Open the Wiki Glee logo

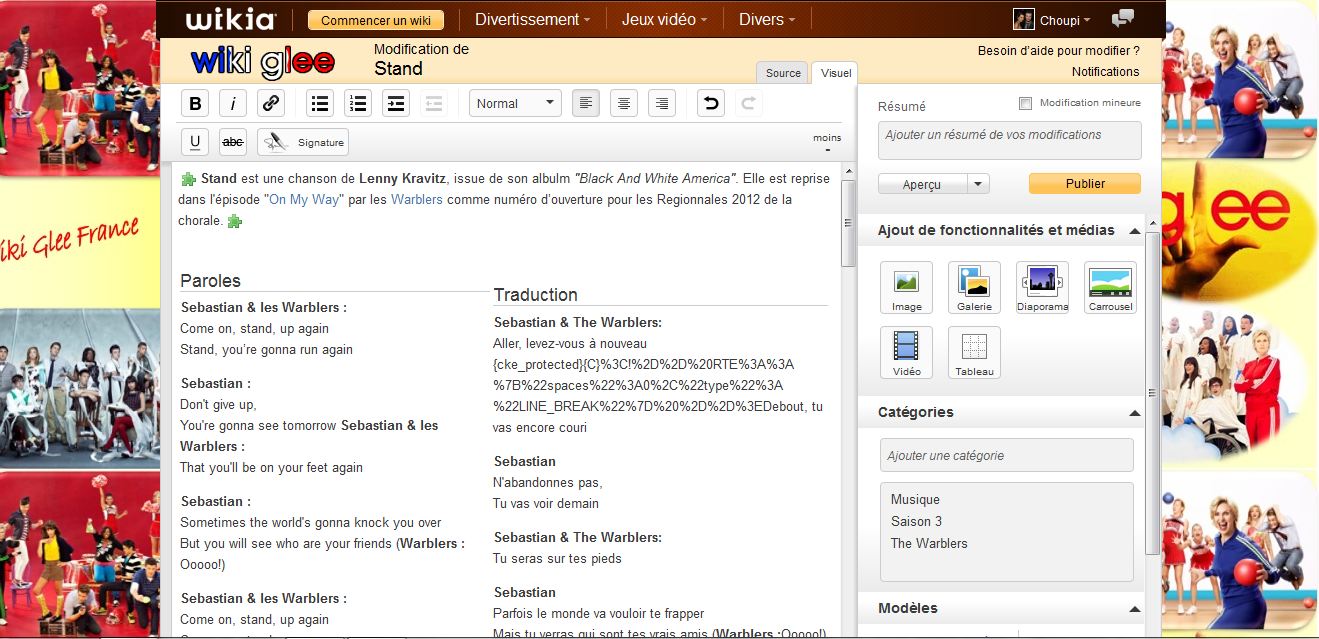coord(262,62)
